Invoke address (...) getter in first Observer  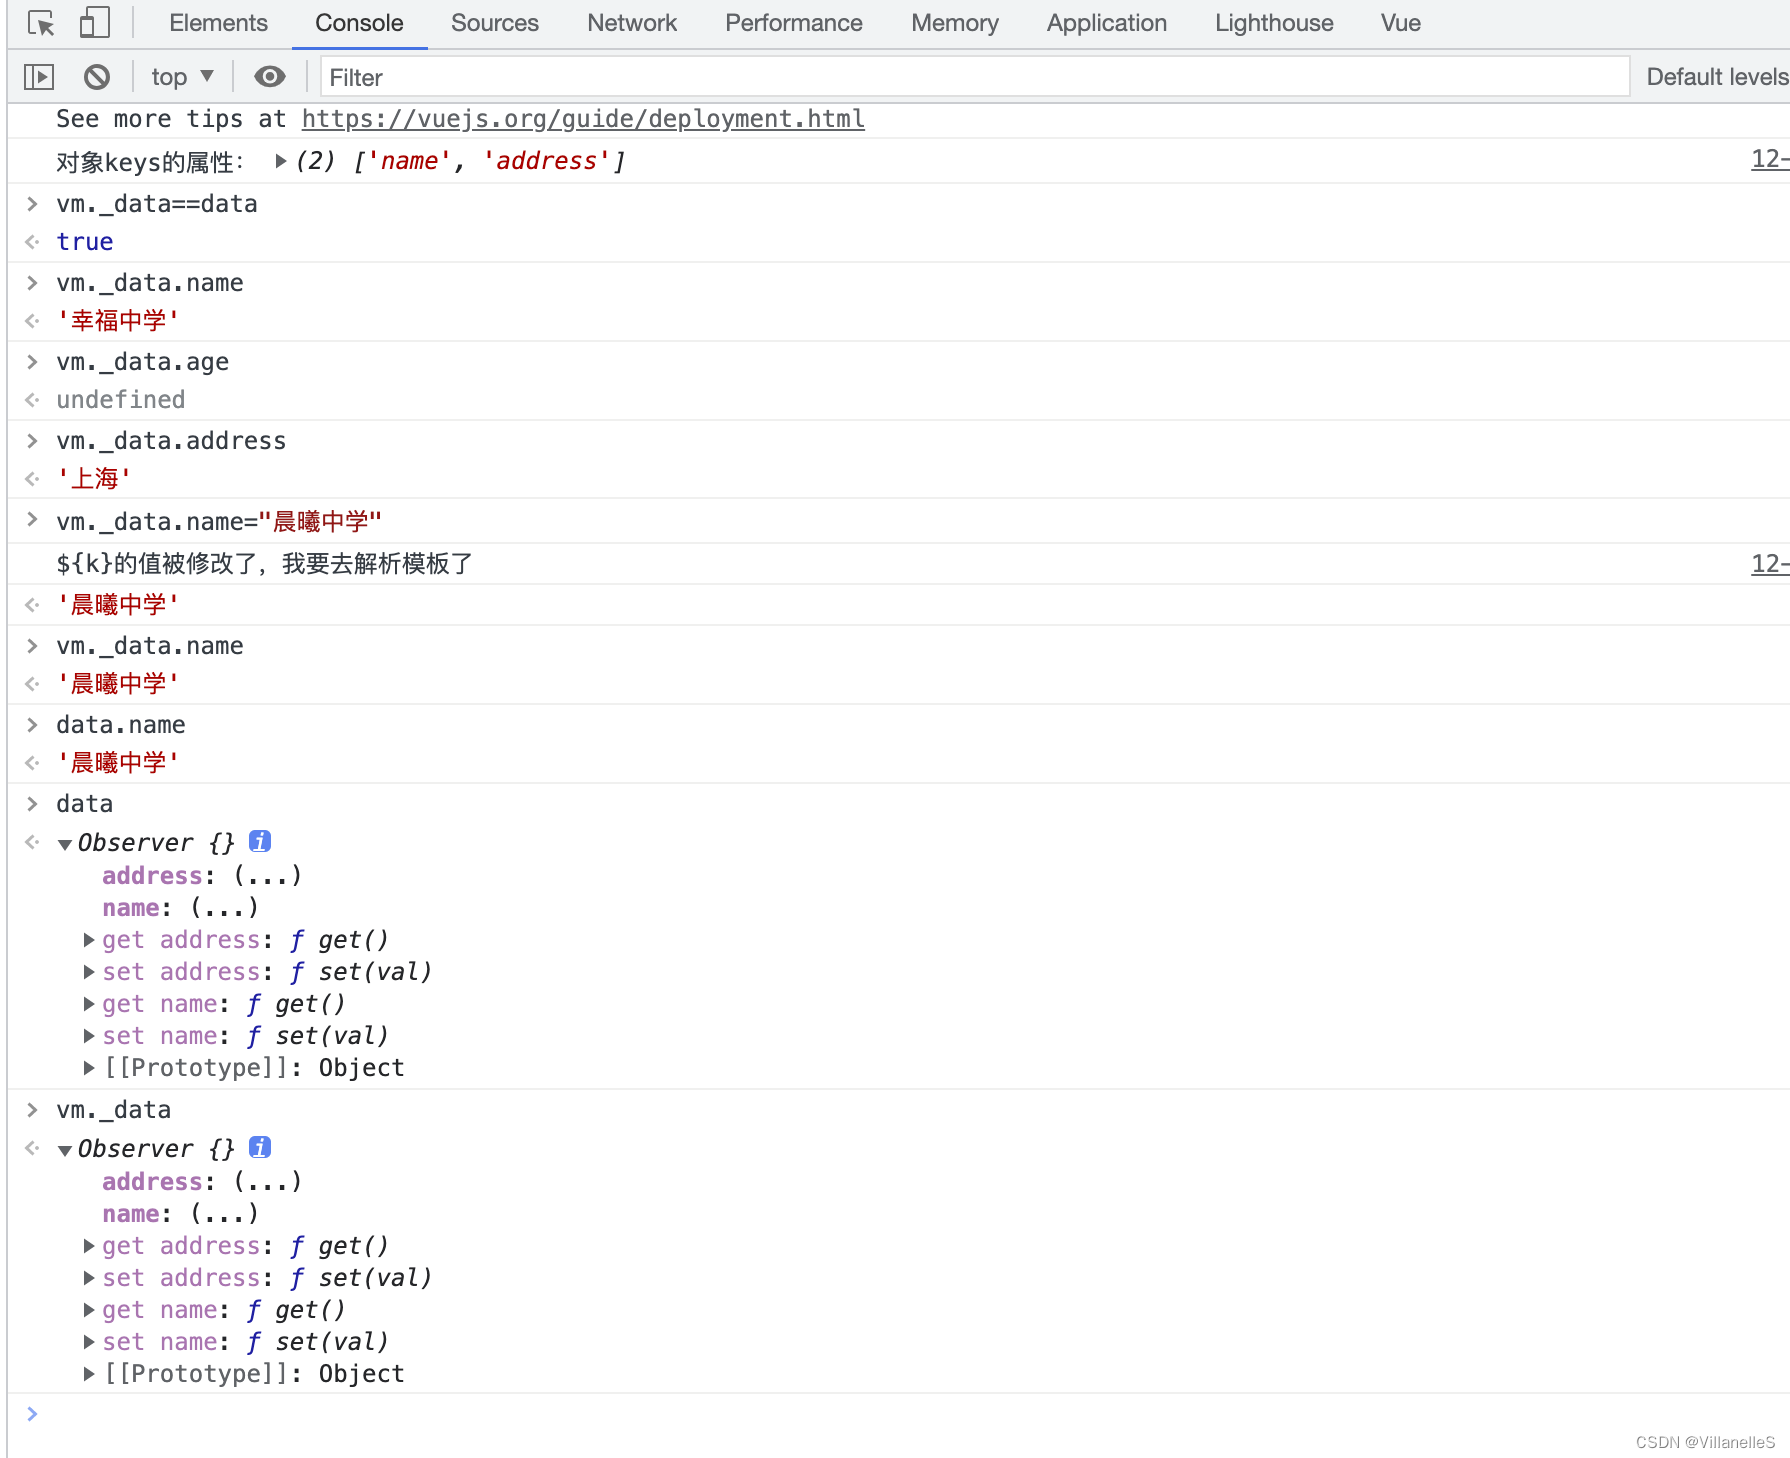coord(268,876)
